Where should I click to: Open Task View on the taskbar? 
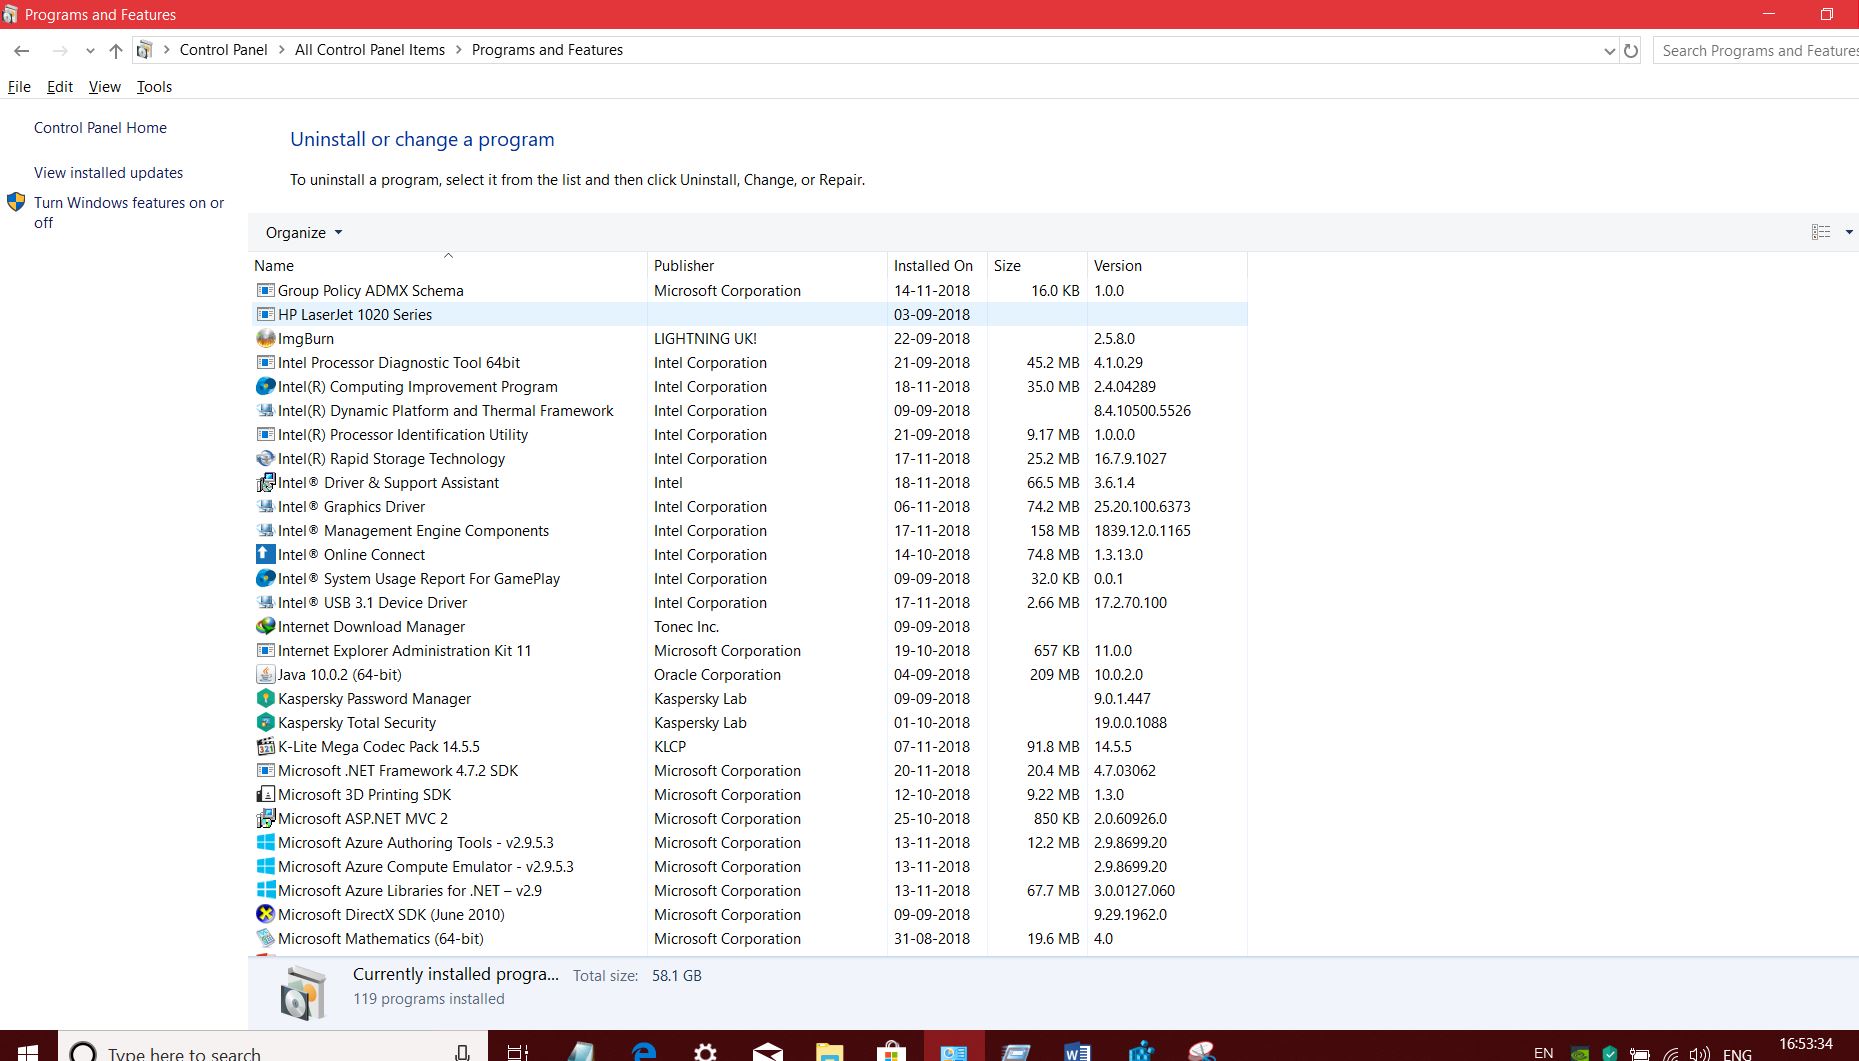pyautogui.click(x=517, y=1051)
